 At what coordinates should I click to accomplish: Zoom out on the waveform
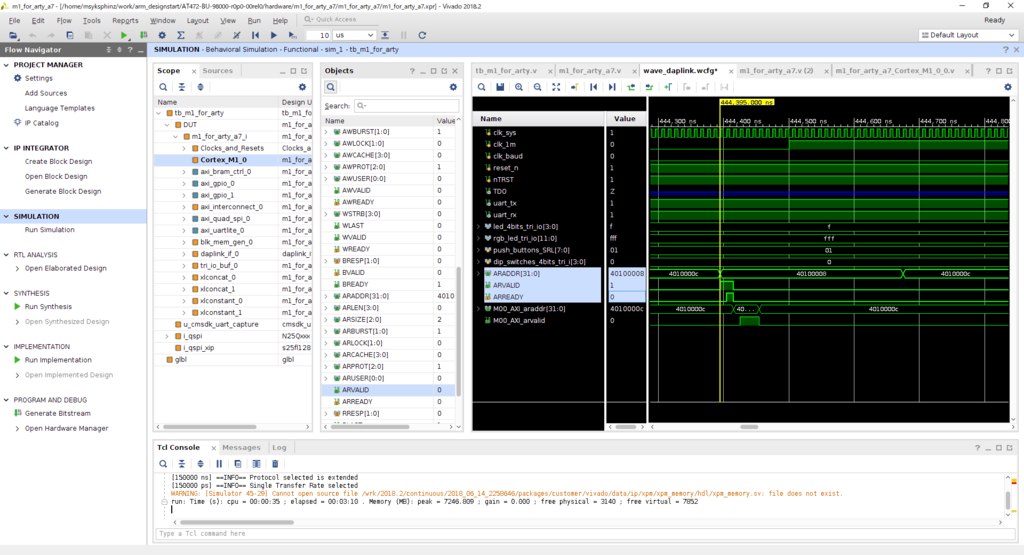(537, 87)
